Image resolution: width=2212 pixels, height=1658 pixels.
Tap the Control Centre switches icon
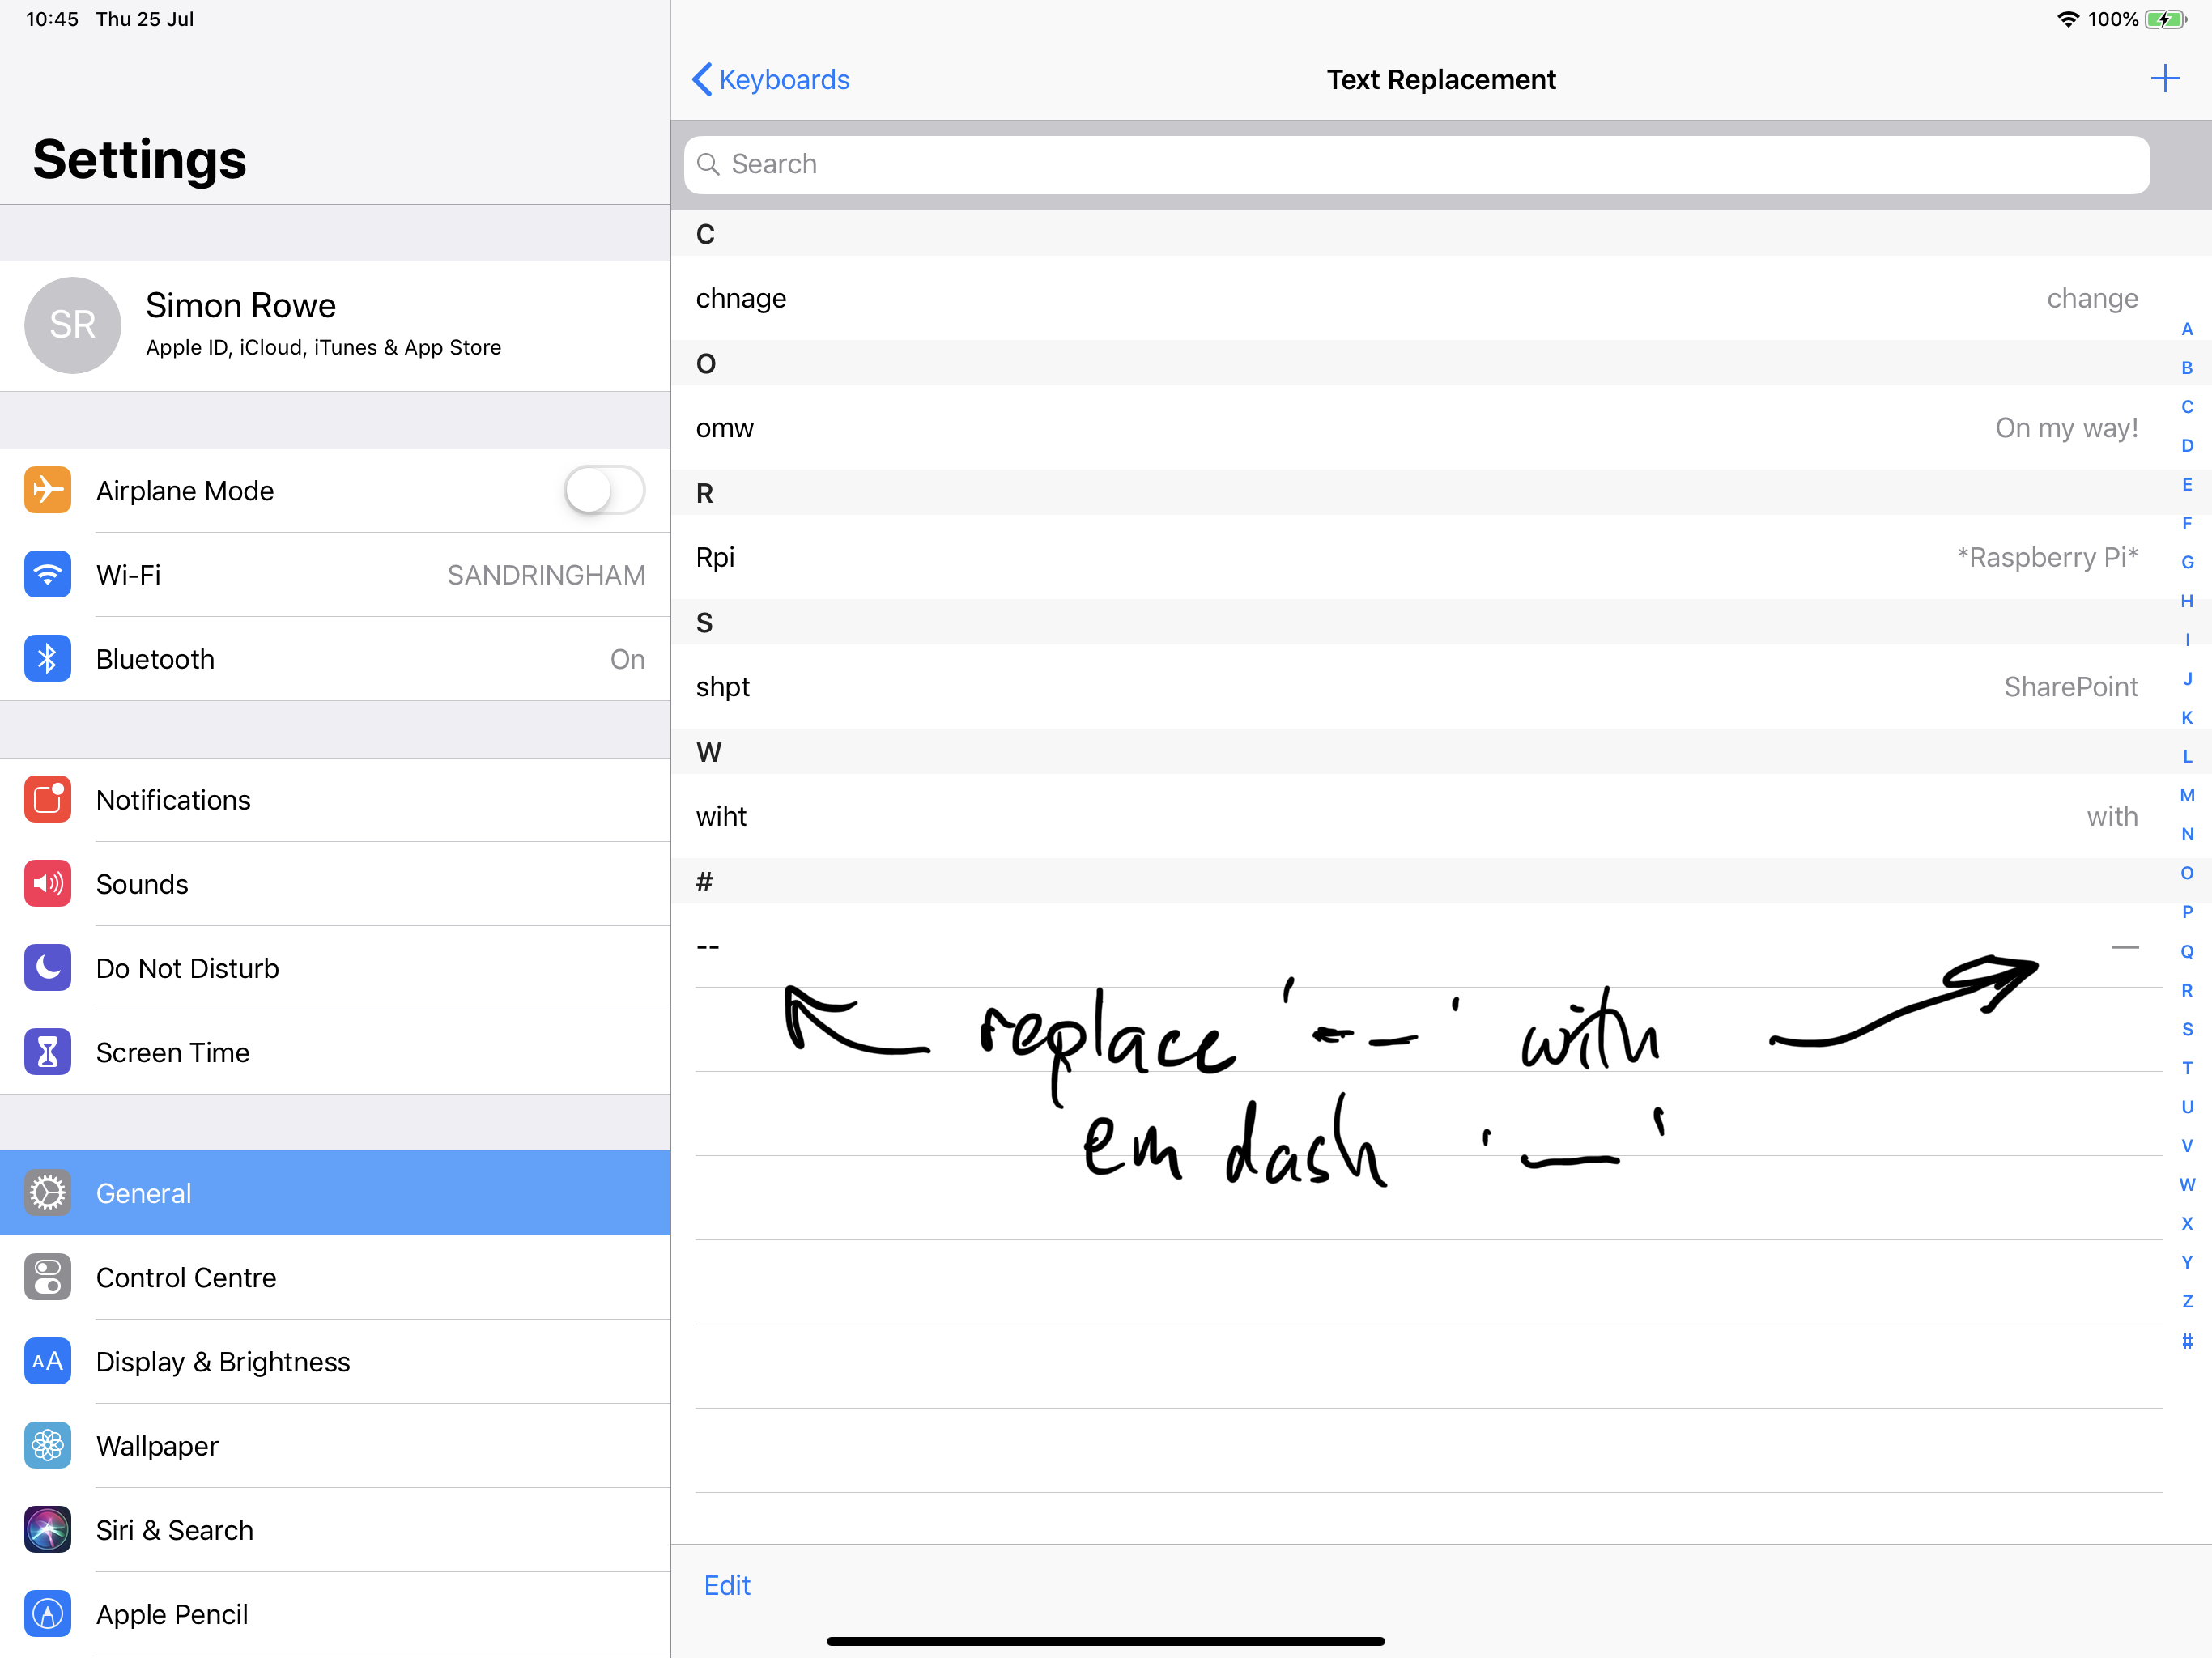tap(47, 1277)
